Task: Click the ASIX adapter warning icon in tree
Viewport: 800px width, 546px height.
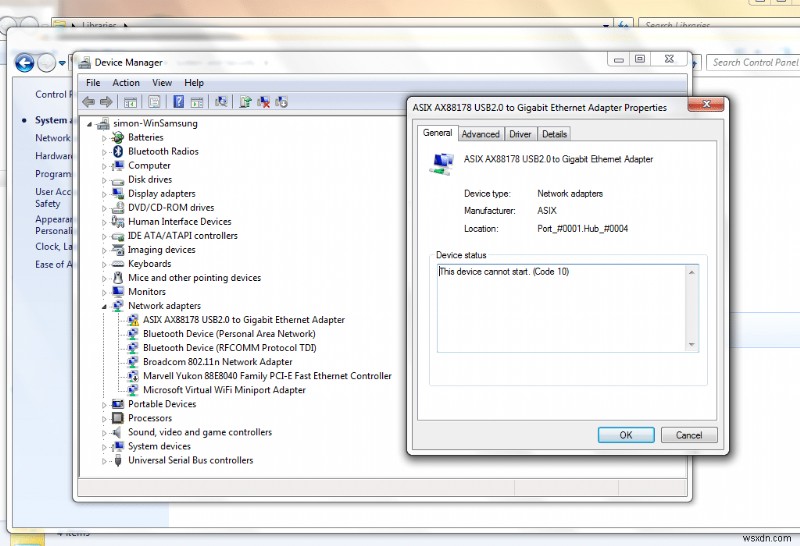Action: coord(133,320)
